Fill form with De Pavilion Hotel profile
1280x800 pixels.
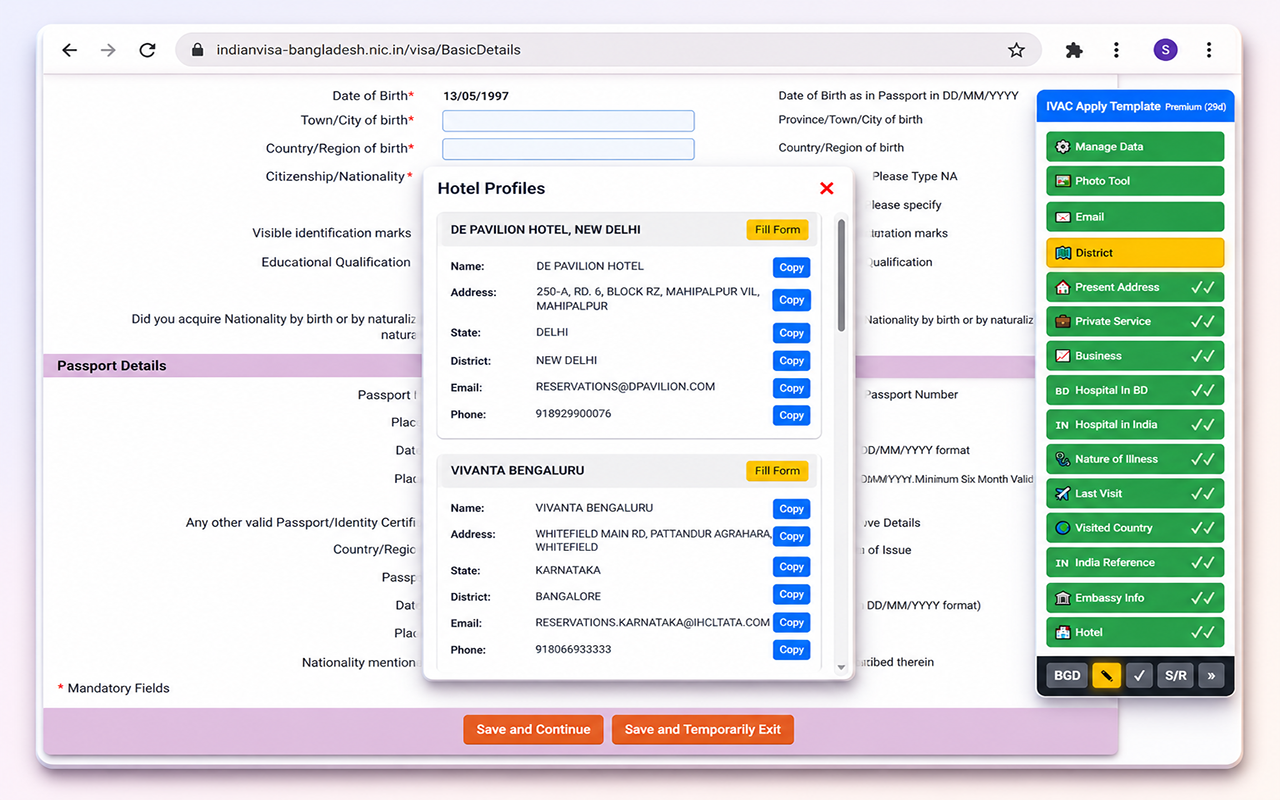point(777,230)
